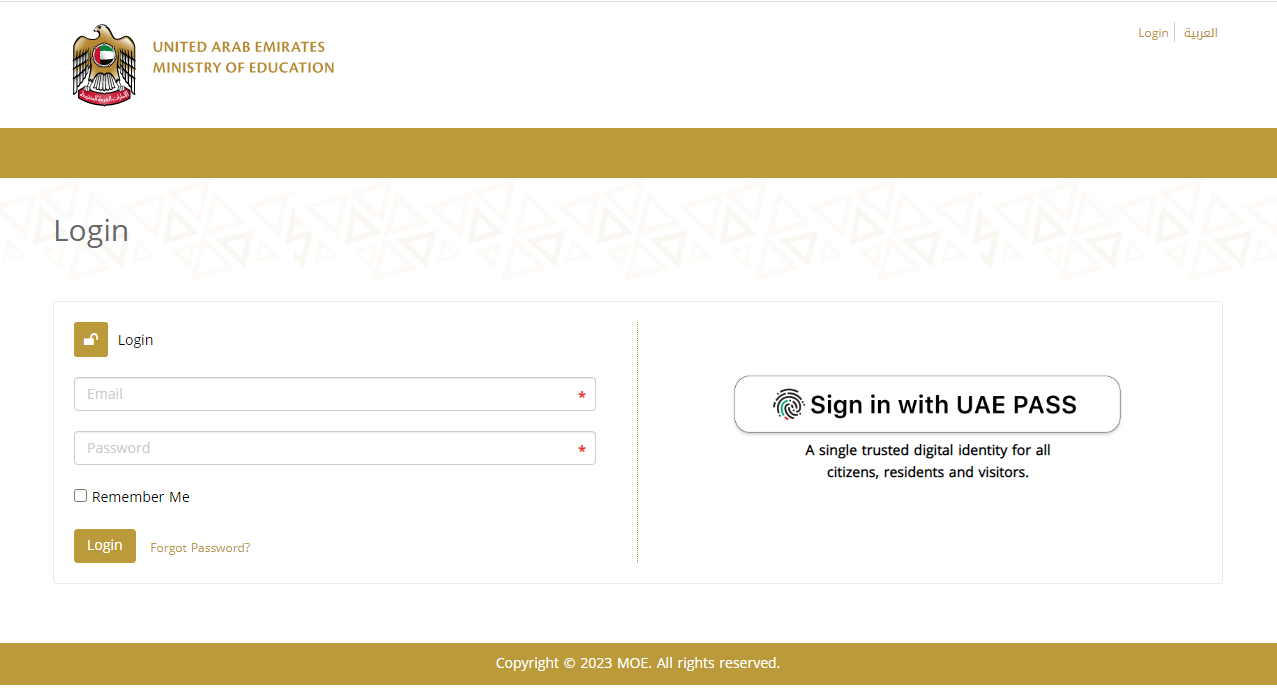Image resolution: width=1277 pixels, height=689 pixels.
Task: Open the Login link in top header
Action: pos(1153,33)
